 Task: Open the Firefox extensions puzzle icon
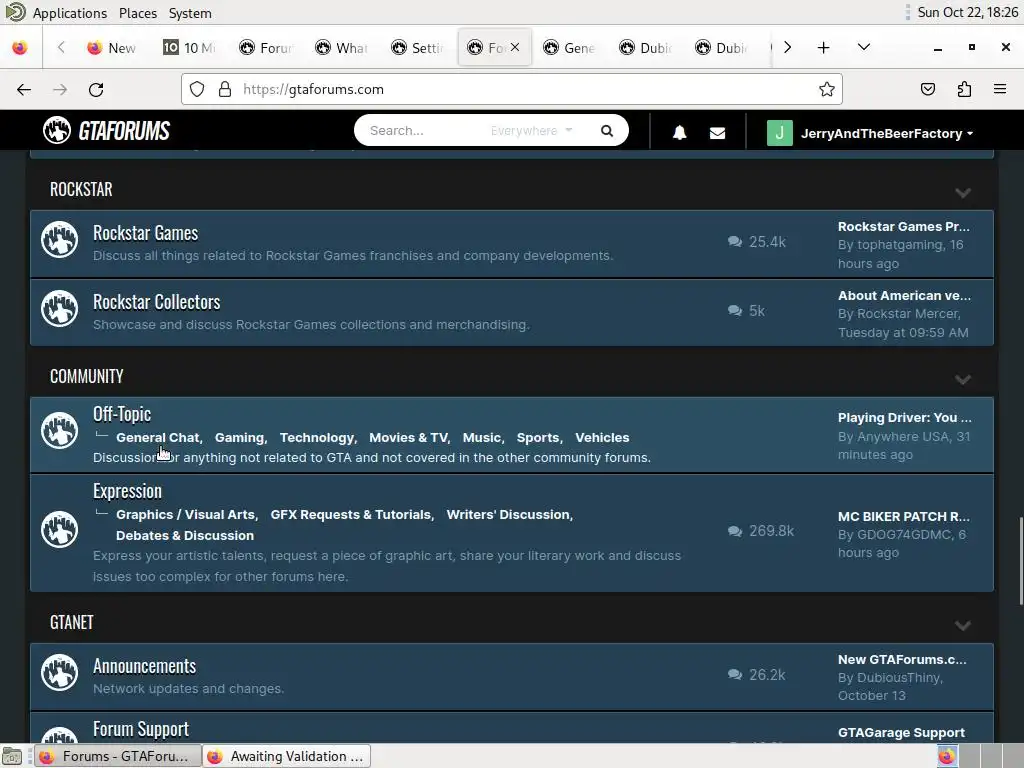coord(964,89)
